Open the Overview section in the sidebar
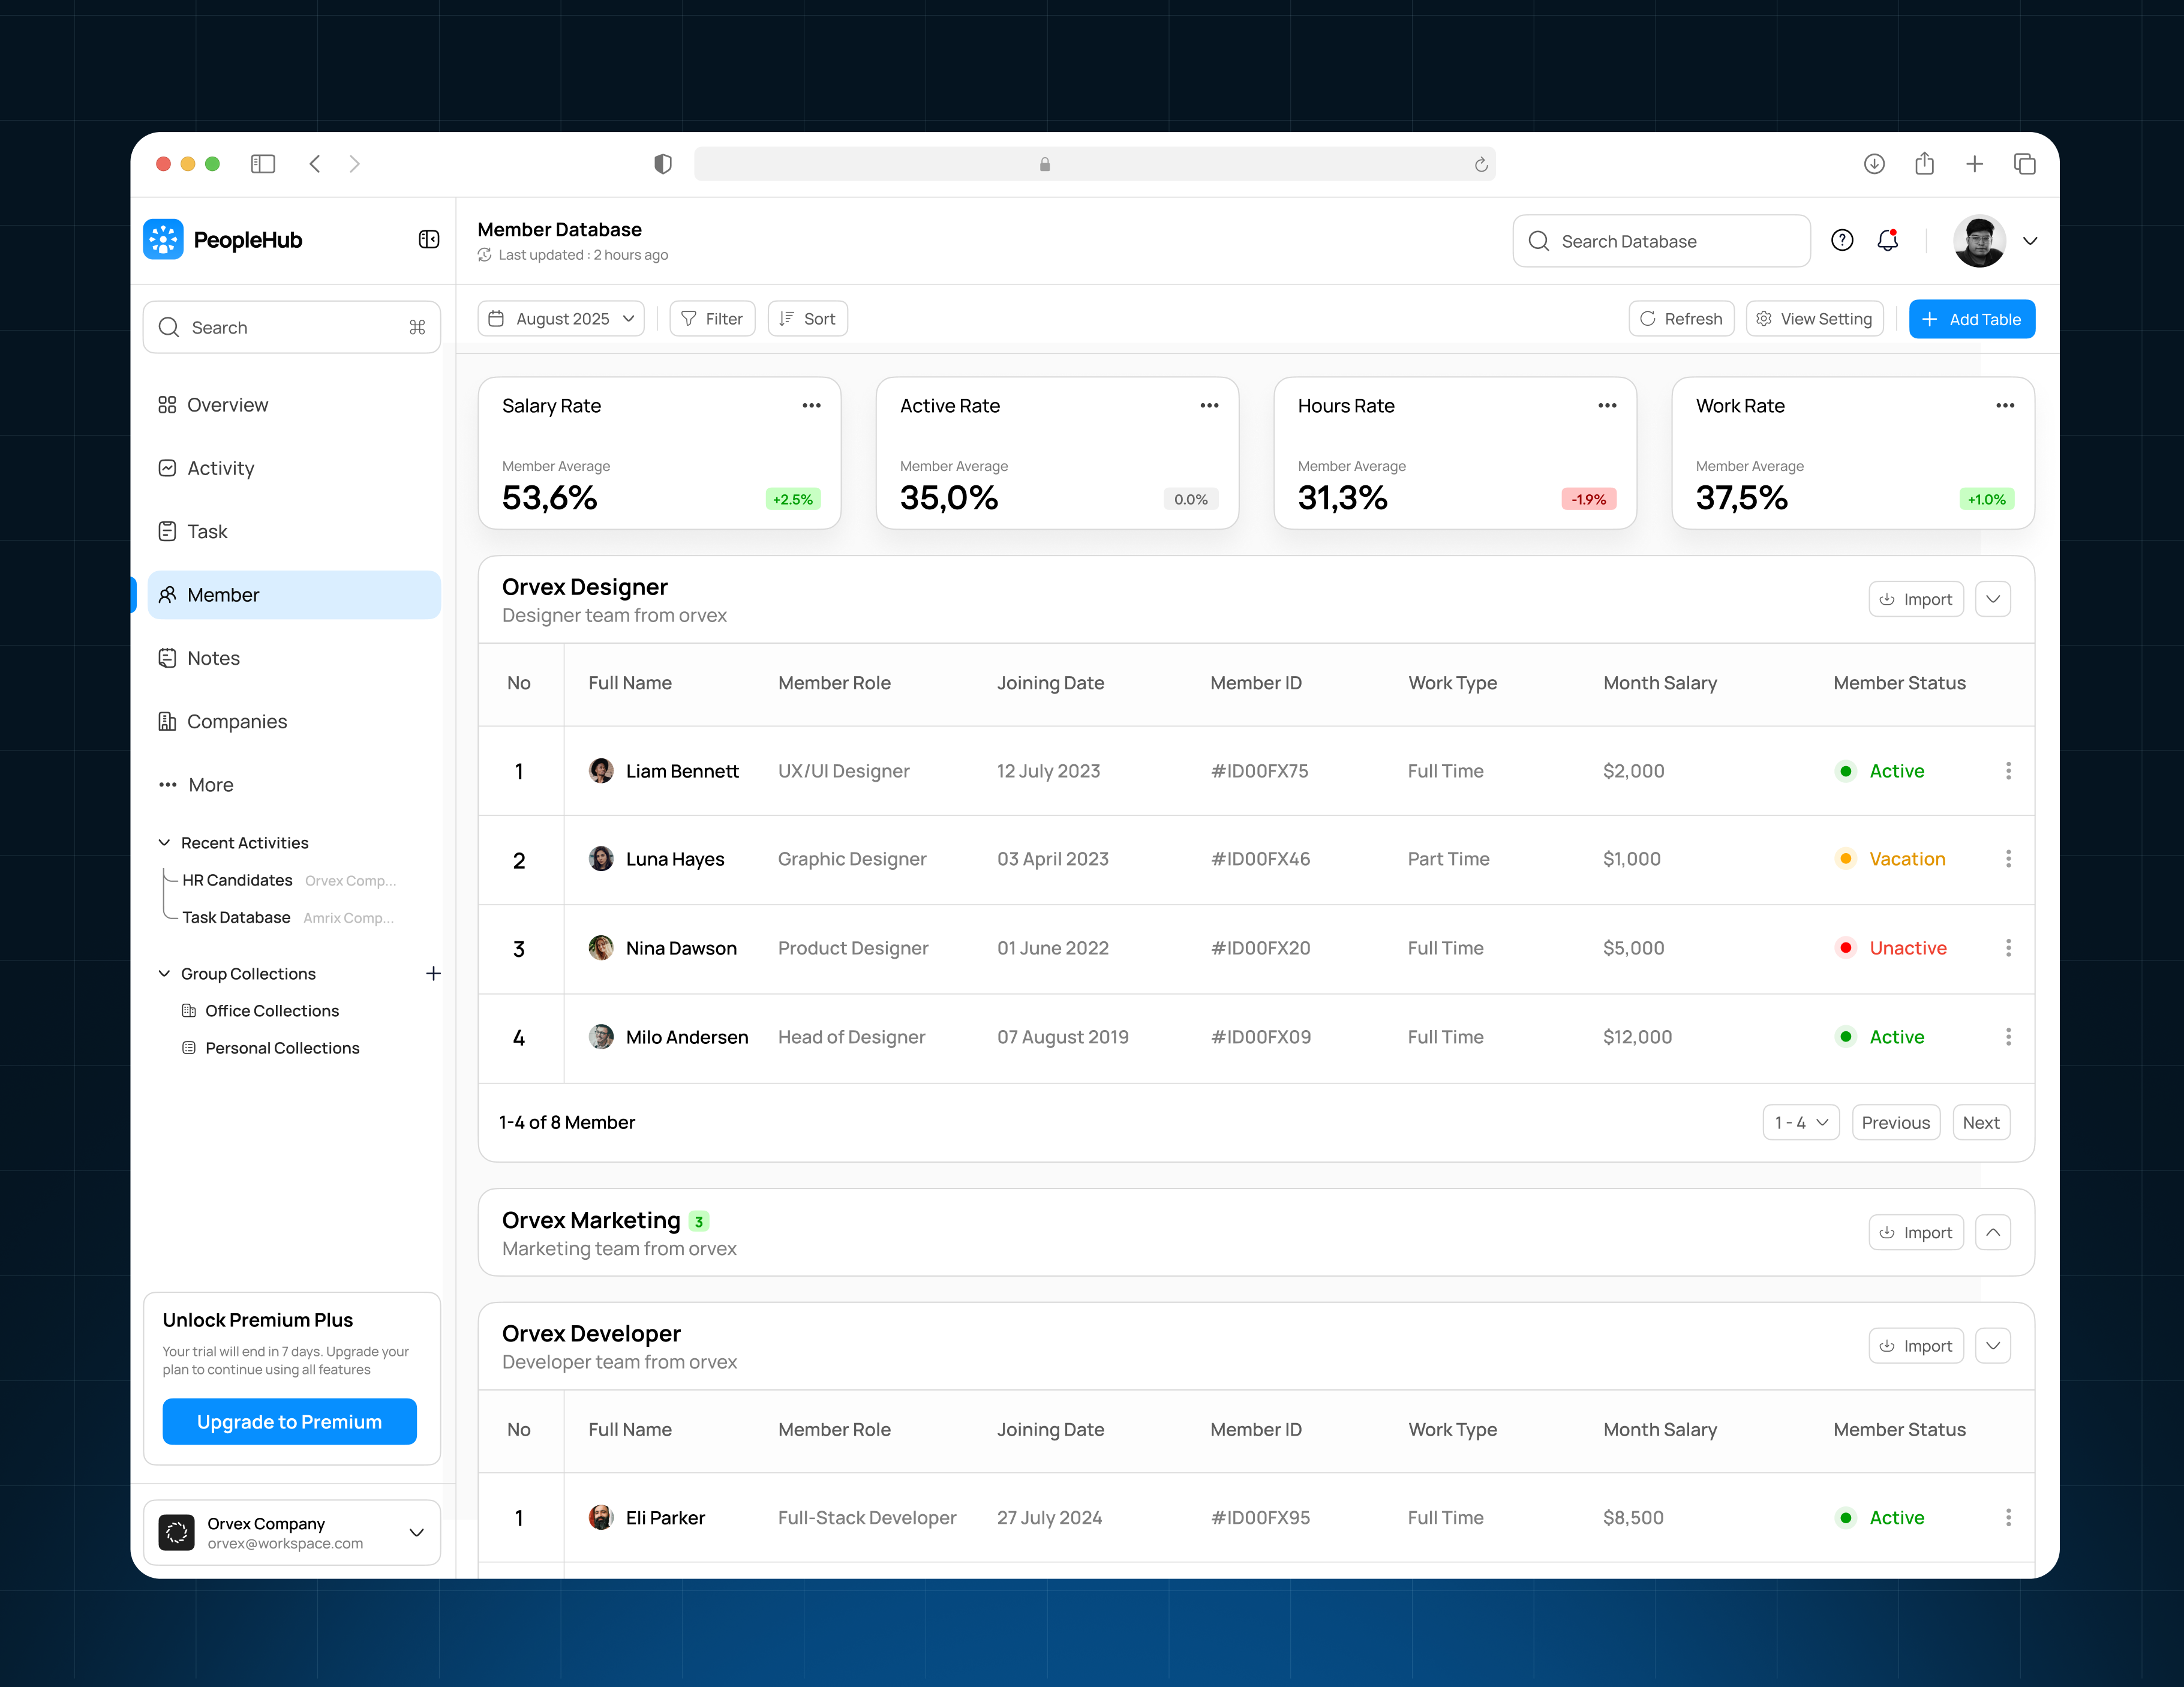The width and height of the screenshot is (2184, 1687). [x=227, y=404]
